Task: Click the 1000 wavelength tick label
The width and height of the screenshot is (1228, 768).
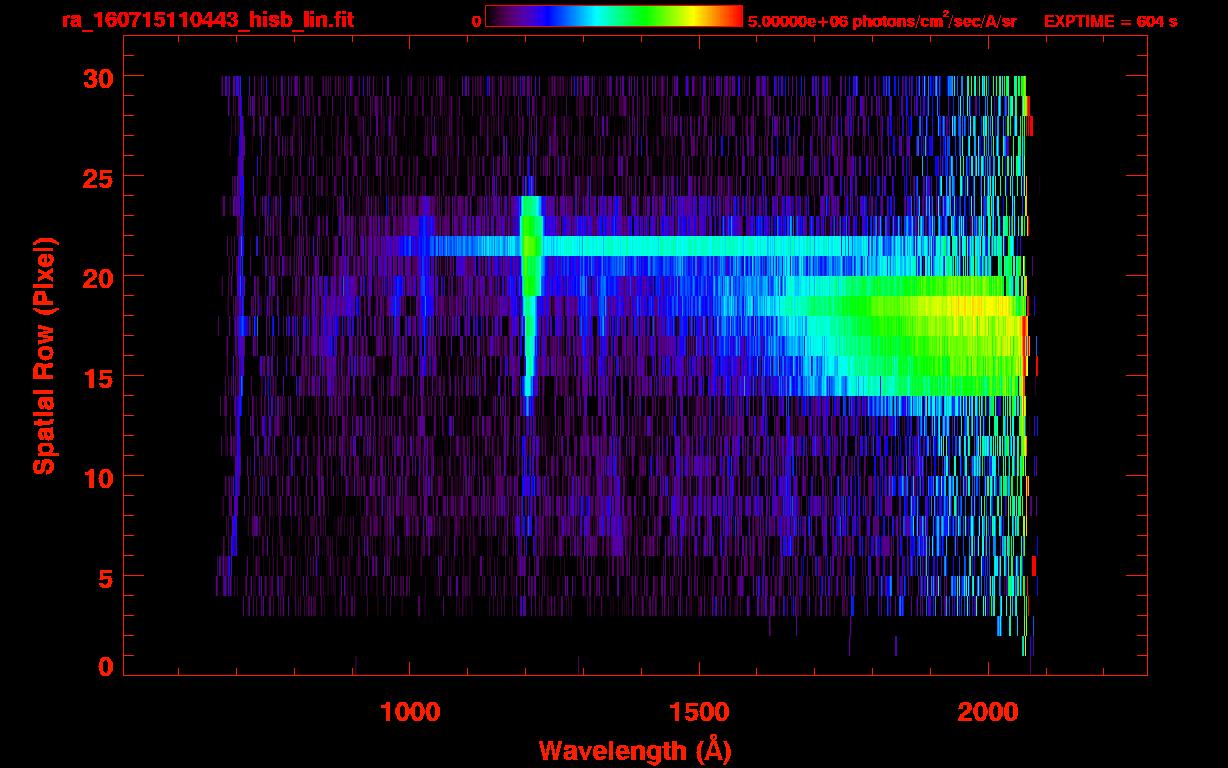Action: [x=410, y=711]
